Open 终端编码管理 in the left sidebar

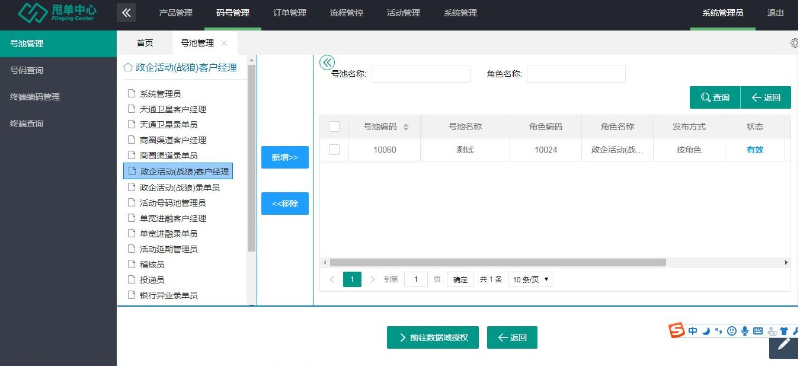point(59,97)
